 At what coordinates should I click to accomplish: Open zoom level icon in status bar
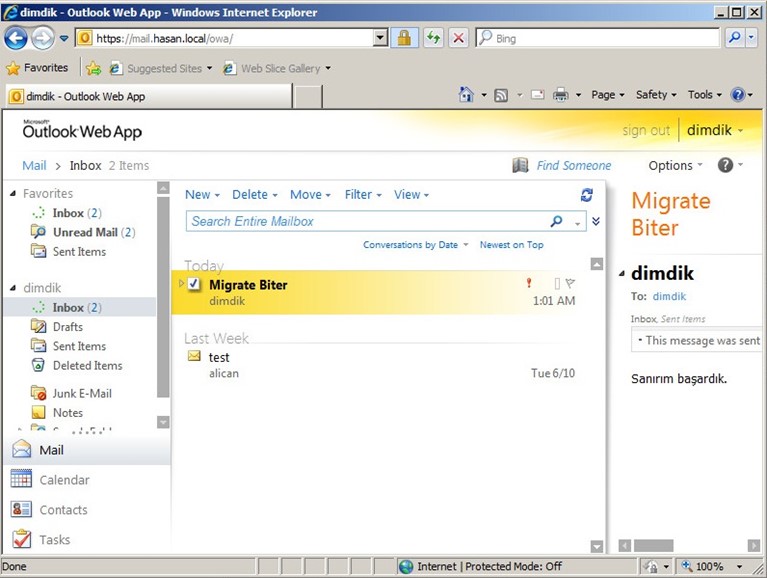[687, 566]
